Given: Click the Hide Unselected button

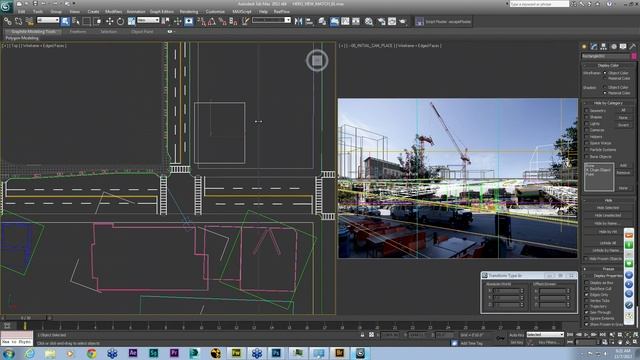Looking at the screenshot, I should click(608, 216).
